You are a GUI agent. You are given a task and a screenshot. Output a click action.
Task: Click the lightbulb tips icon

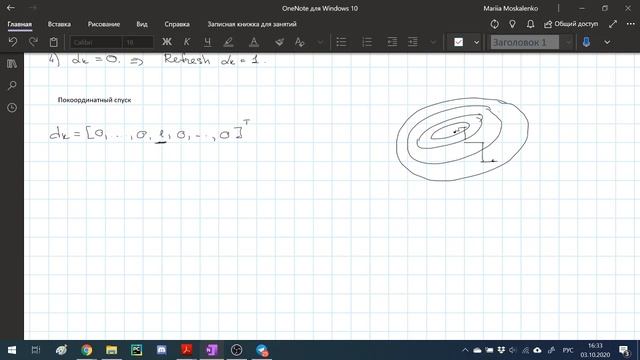pos(512,24)
